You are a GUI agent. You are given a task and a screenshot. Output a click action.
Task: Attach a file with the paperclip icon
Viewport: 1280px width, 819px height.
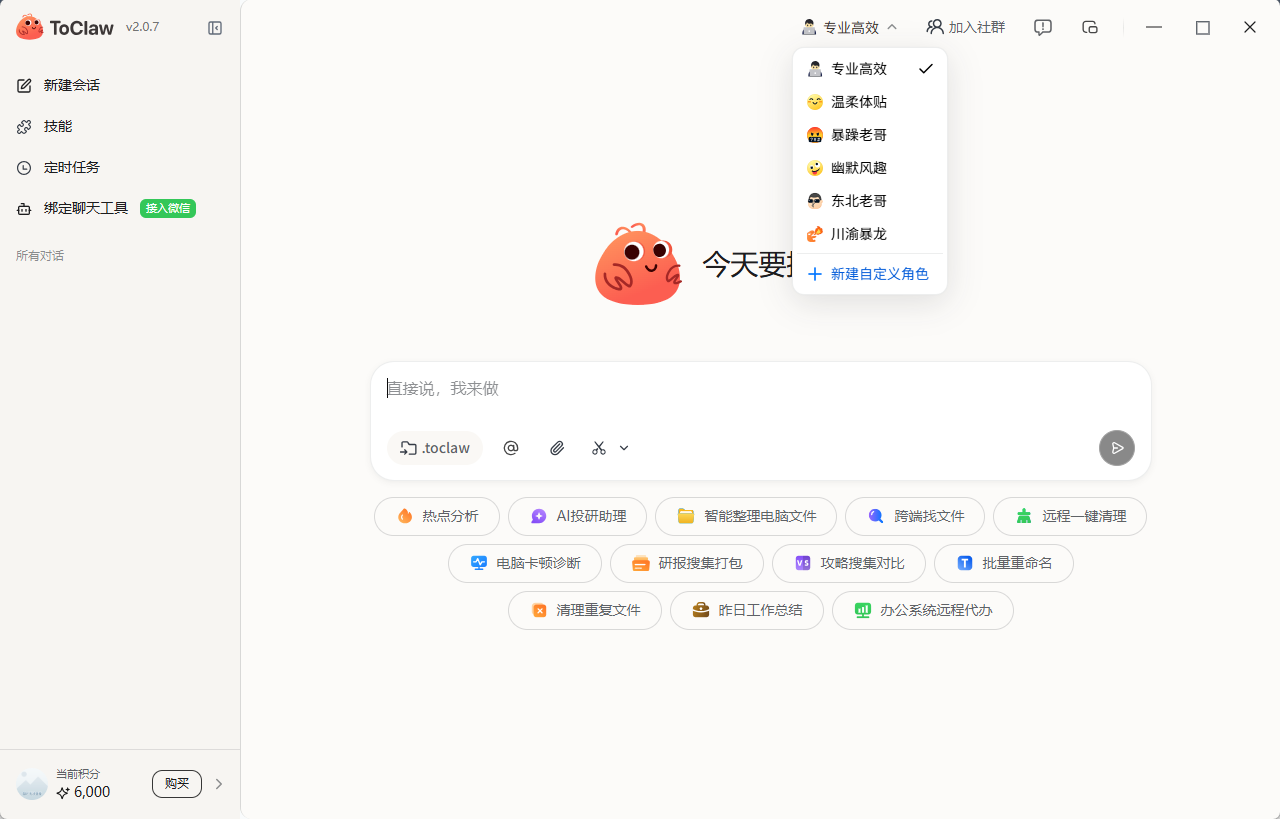click(557, 447)
